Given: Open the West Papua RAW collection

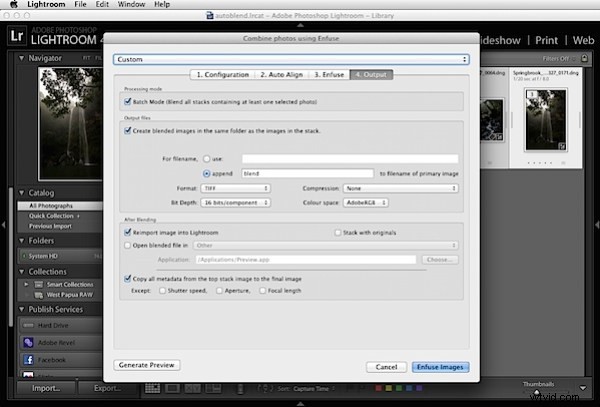Looking at the screenshot, I should coord(70,295).
